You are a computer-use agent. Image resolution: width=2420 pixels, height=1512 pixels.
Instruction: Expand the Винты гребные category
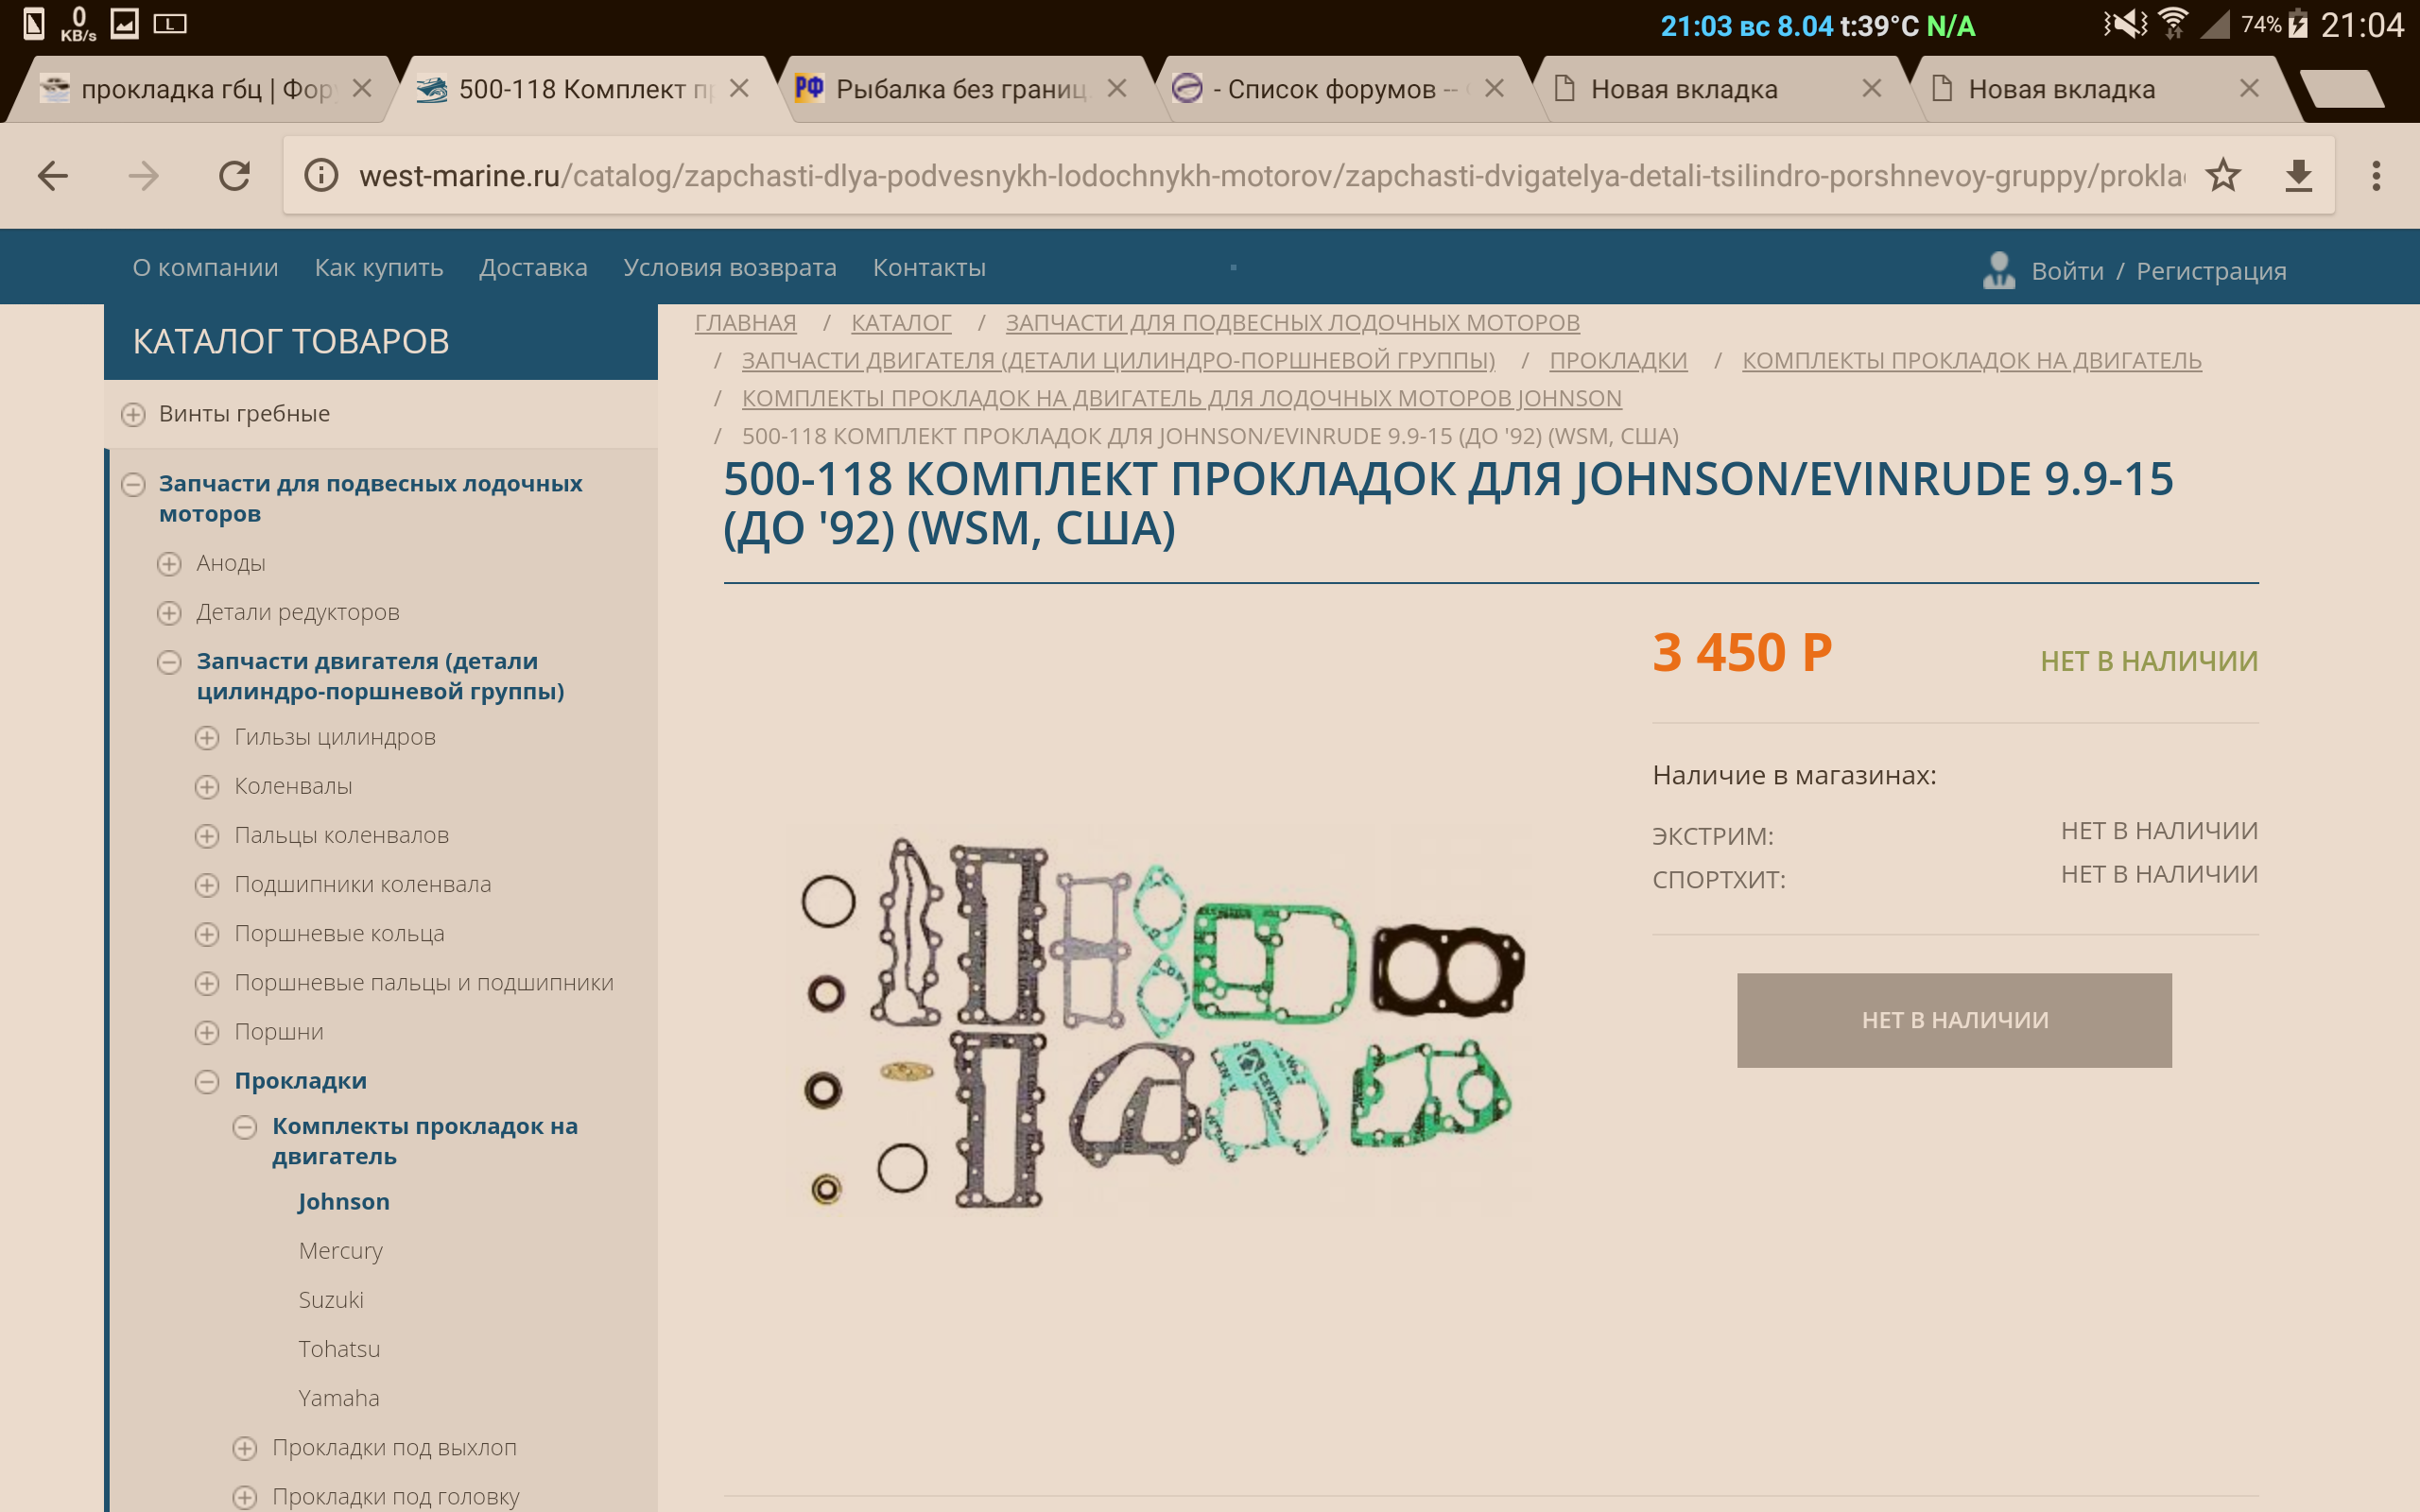click(x=133, y=414)
